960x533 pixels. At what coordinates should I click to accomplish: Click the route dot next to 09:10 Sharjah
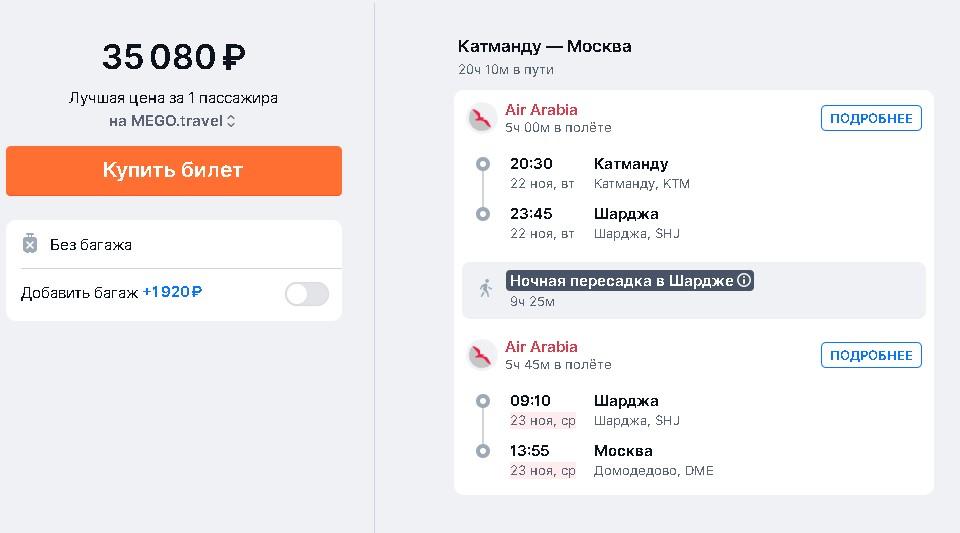pos(483,401)
